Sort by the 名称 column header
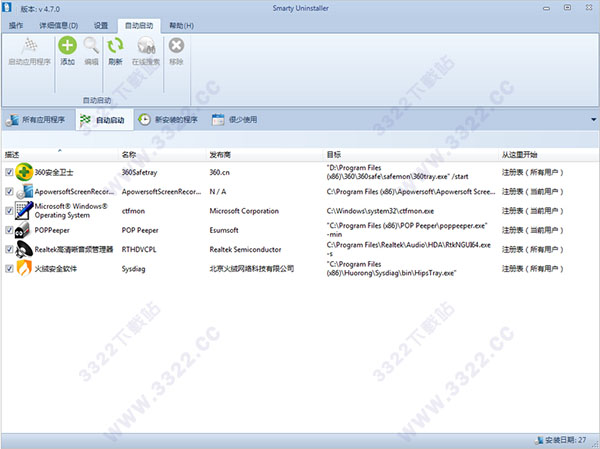 [162, 155]
